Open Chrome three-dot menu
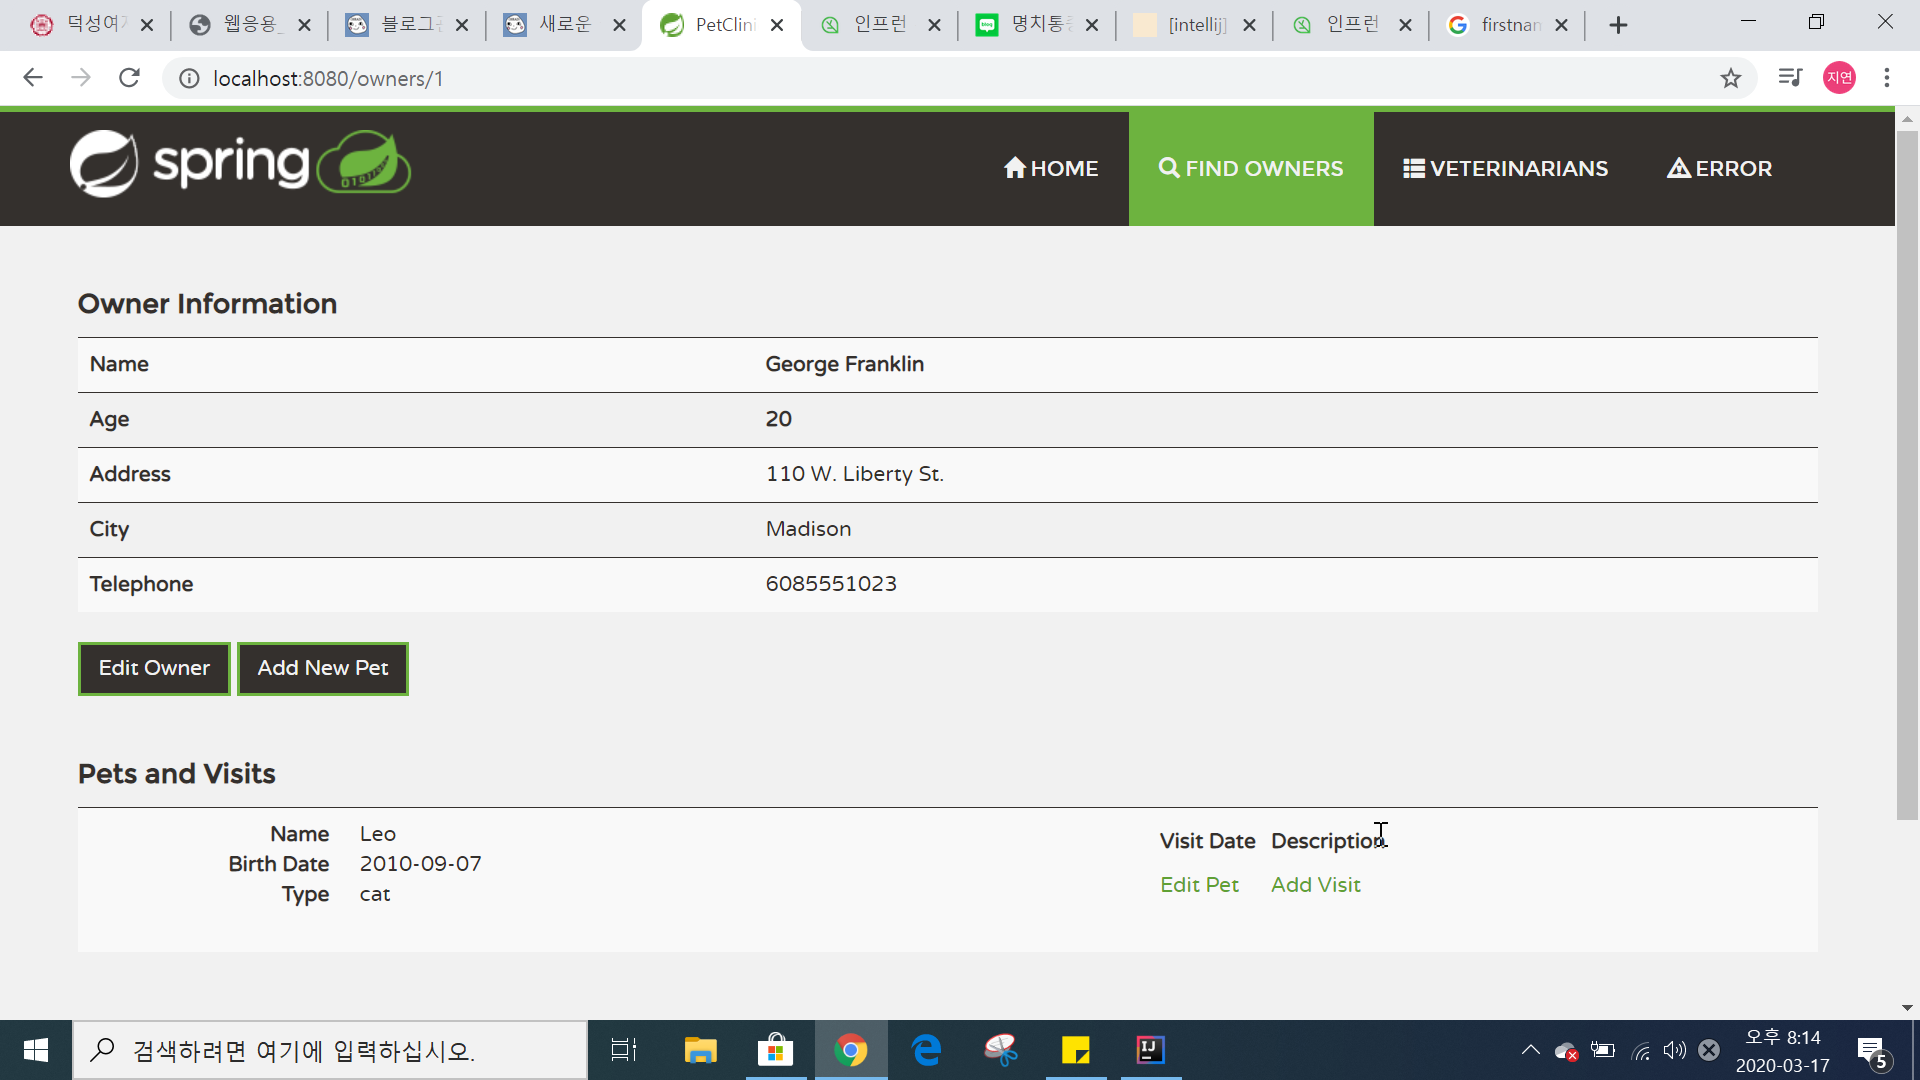Image resolution: width=1920 pixels, height=1080 pixels. coord(1887,78)
